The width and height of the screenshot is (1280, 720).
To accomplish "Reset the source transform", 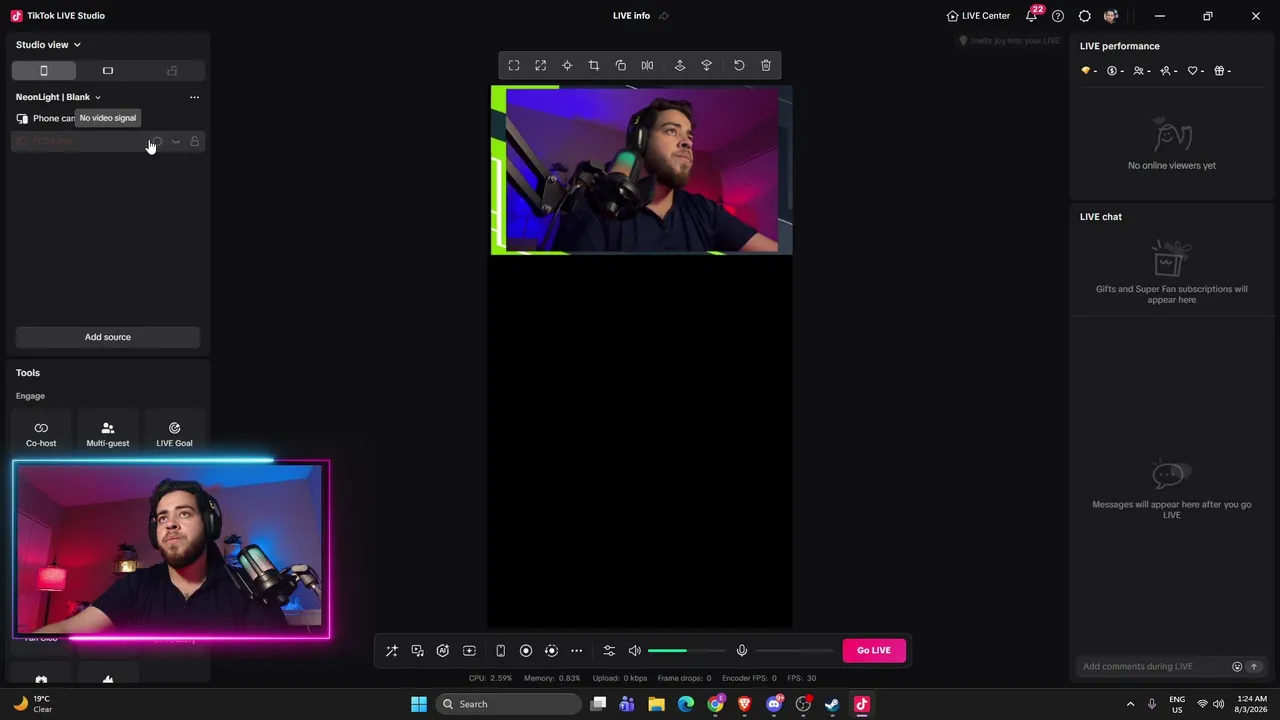I will coord(739,66).
